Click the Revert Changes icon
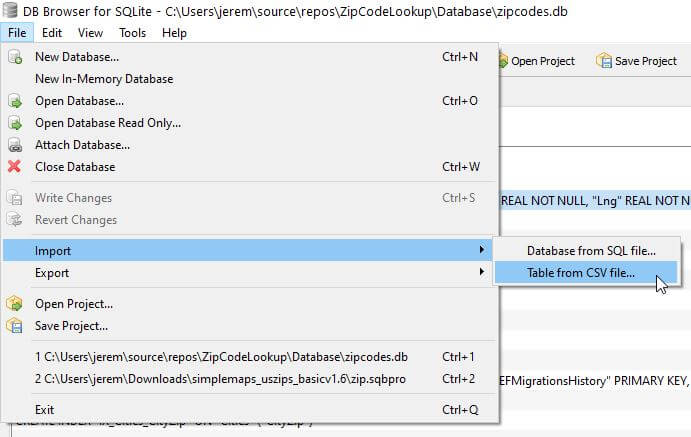Viewport: 691px width, 437px height. (x=15, y=220)
